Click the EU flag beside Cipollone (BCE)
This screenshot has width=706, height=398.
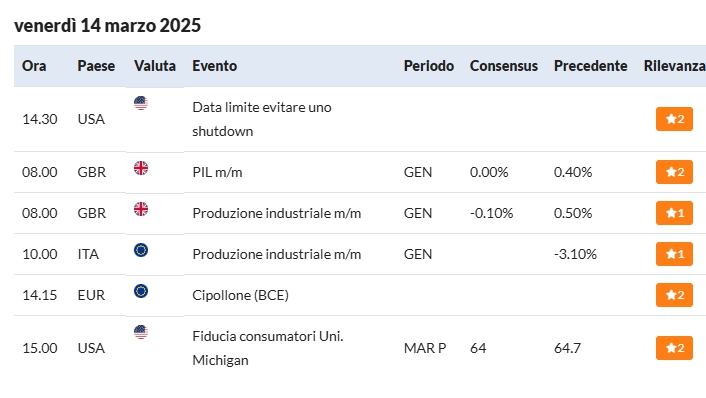141,291
